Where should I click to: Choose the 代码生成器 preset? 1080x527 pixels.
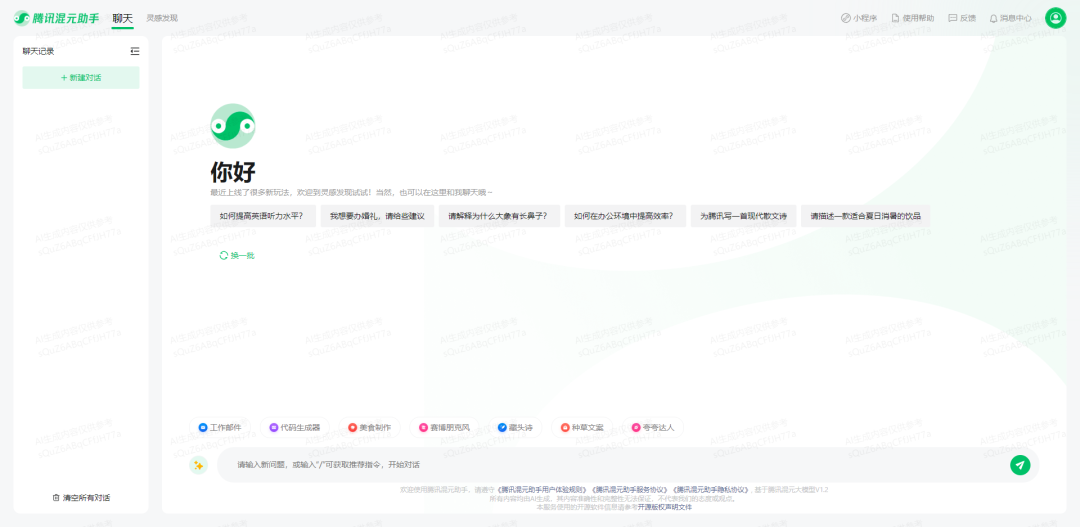(295, 427)
